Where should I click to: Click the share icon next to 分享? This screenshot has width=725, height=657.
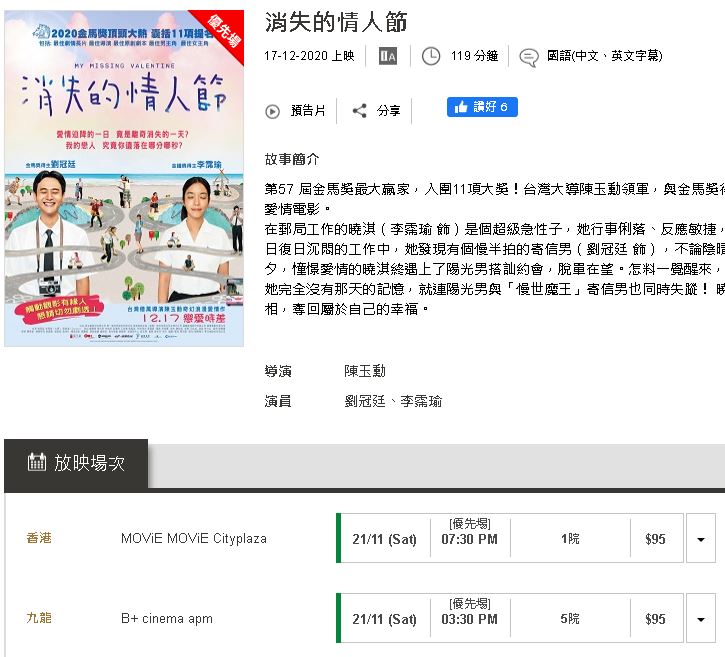[x=359, y=111]
